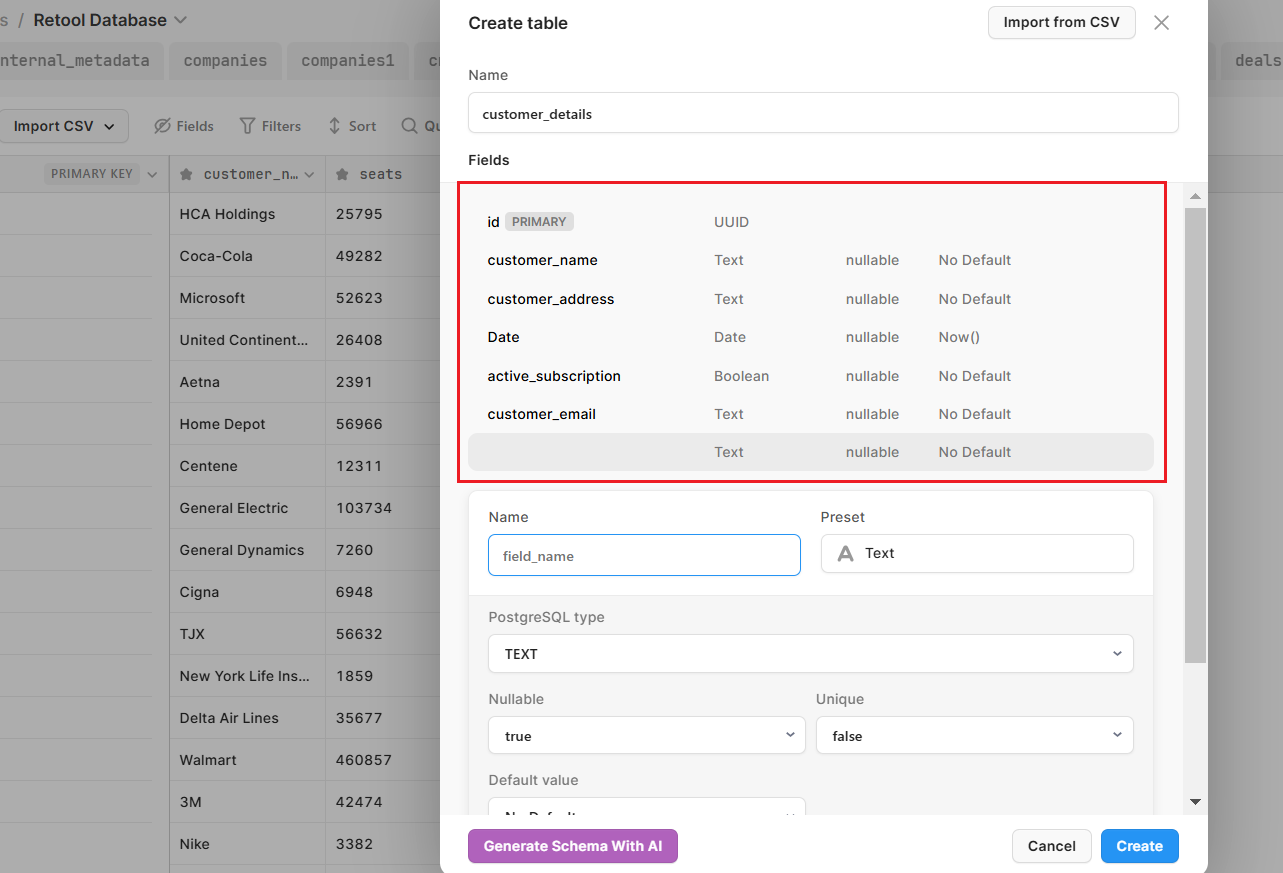Edit the table Name field customer_details

click(x=823, y=113)
